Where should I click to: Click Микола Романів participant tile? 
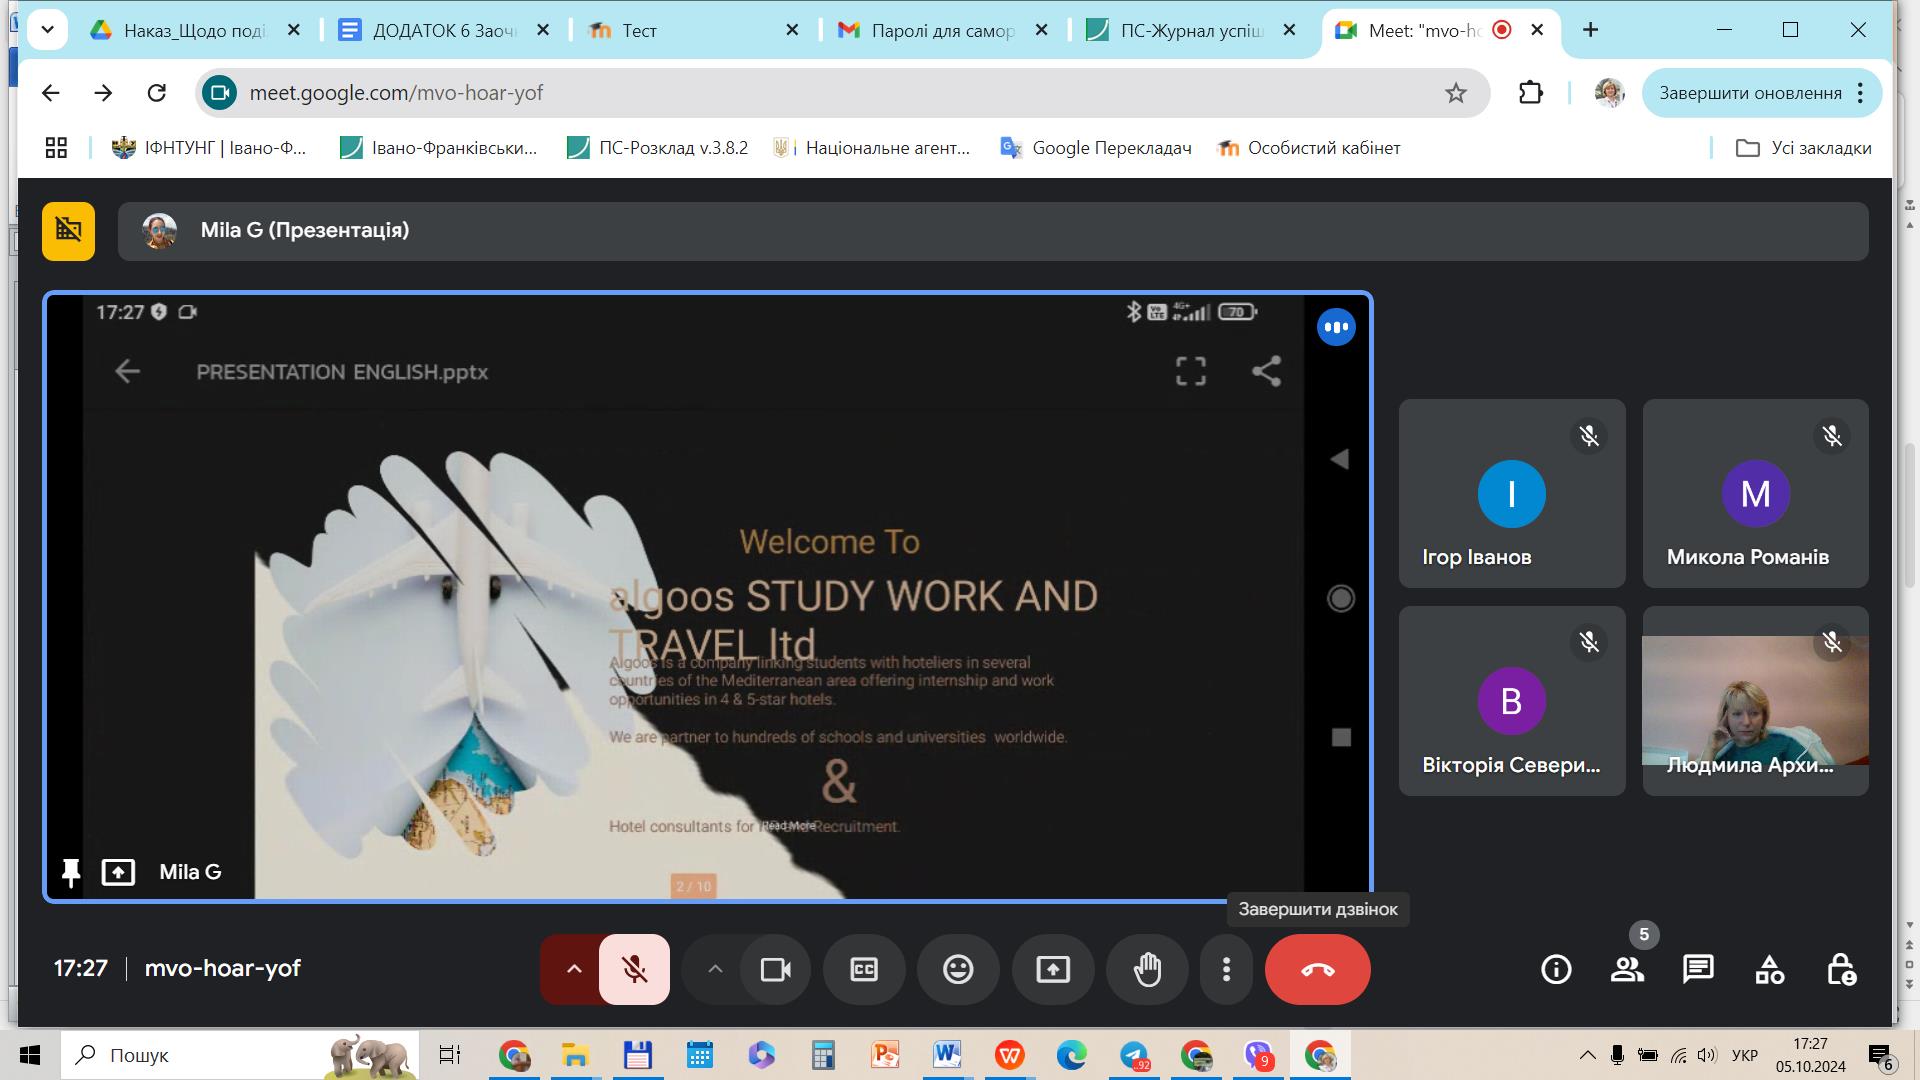1755,493
